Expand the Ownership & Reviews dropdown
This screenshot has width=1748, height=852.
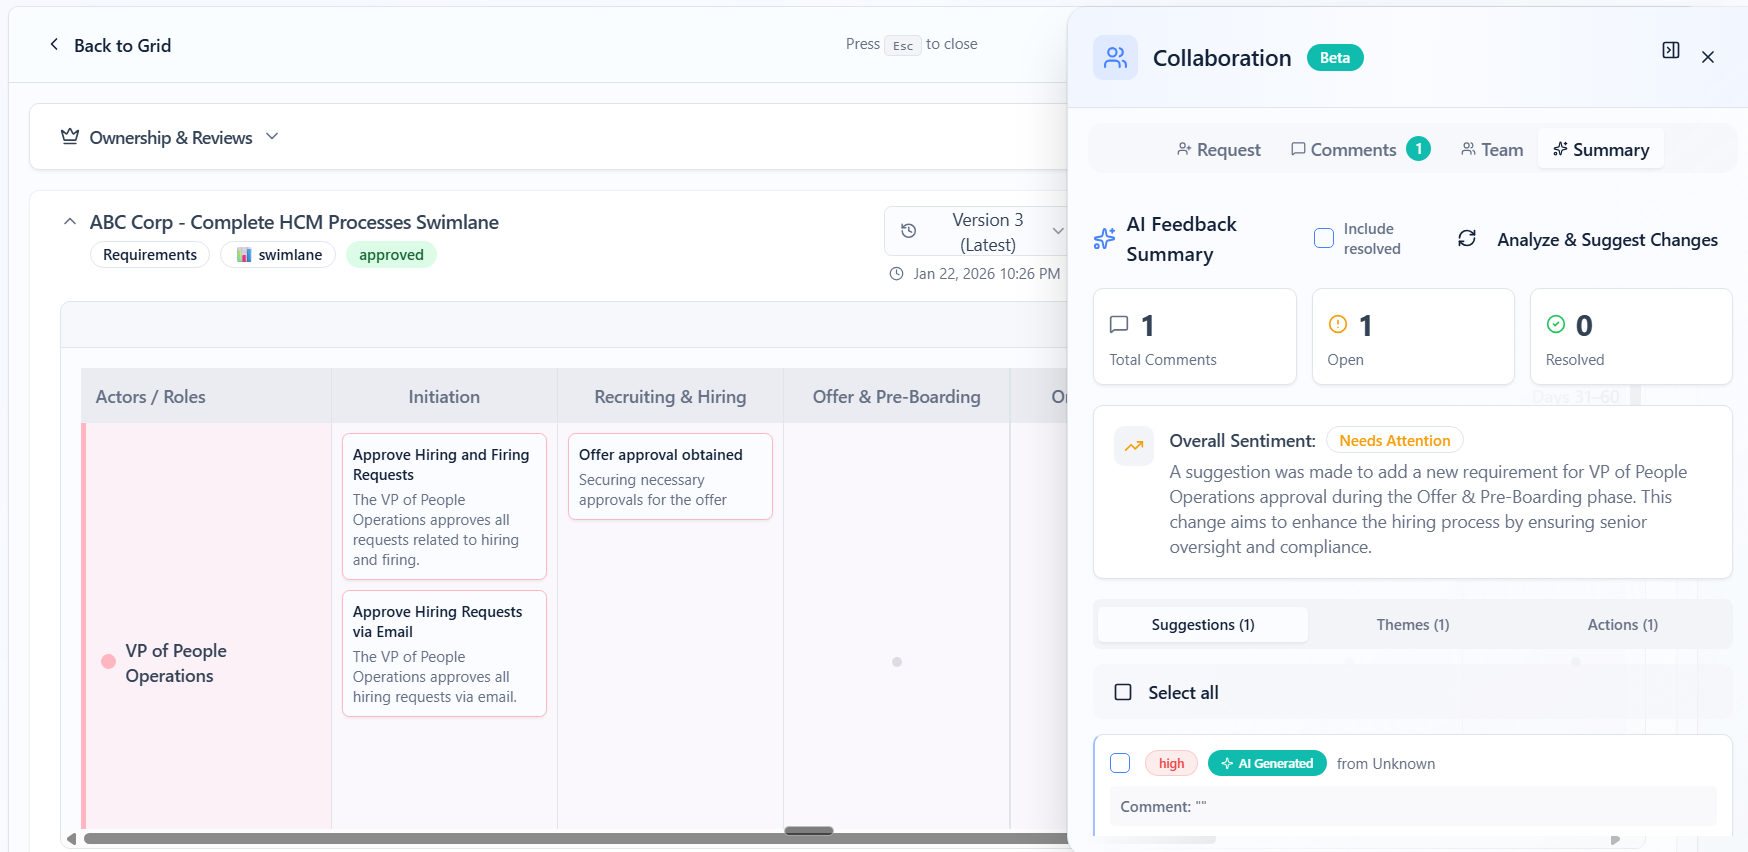coord(272,136)
